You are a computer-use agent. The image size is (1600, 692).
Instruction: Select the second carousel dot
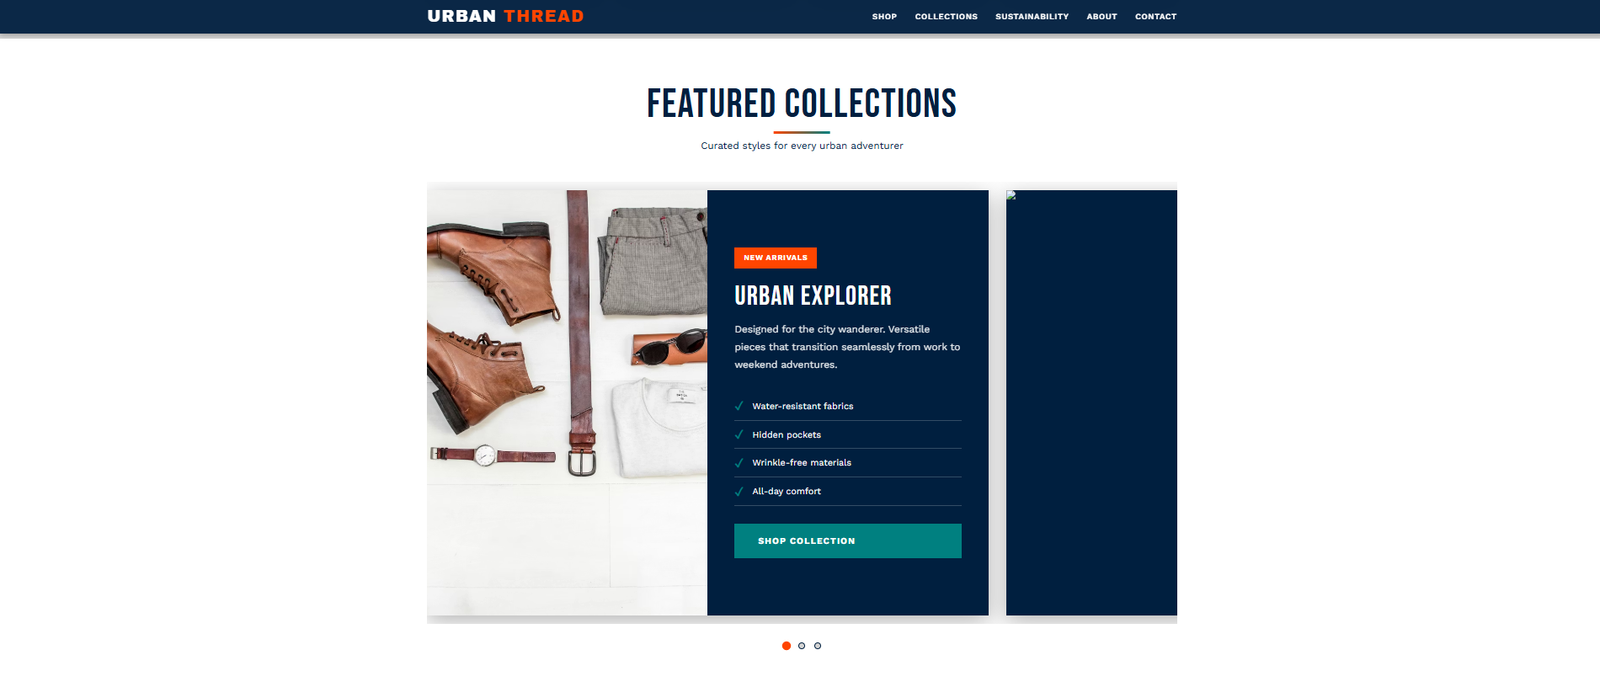click(x=802, y=646)
